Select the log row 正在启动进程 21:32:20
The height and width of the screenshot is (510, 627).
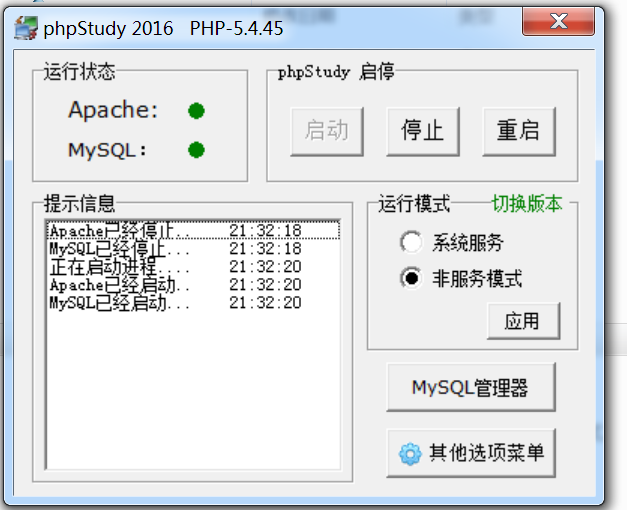193,266
